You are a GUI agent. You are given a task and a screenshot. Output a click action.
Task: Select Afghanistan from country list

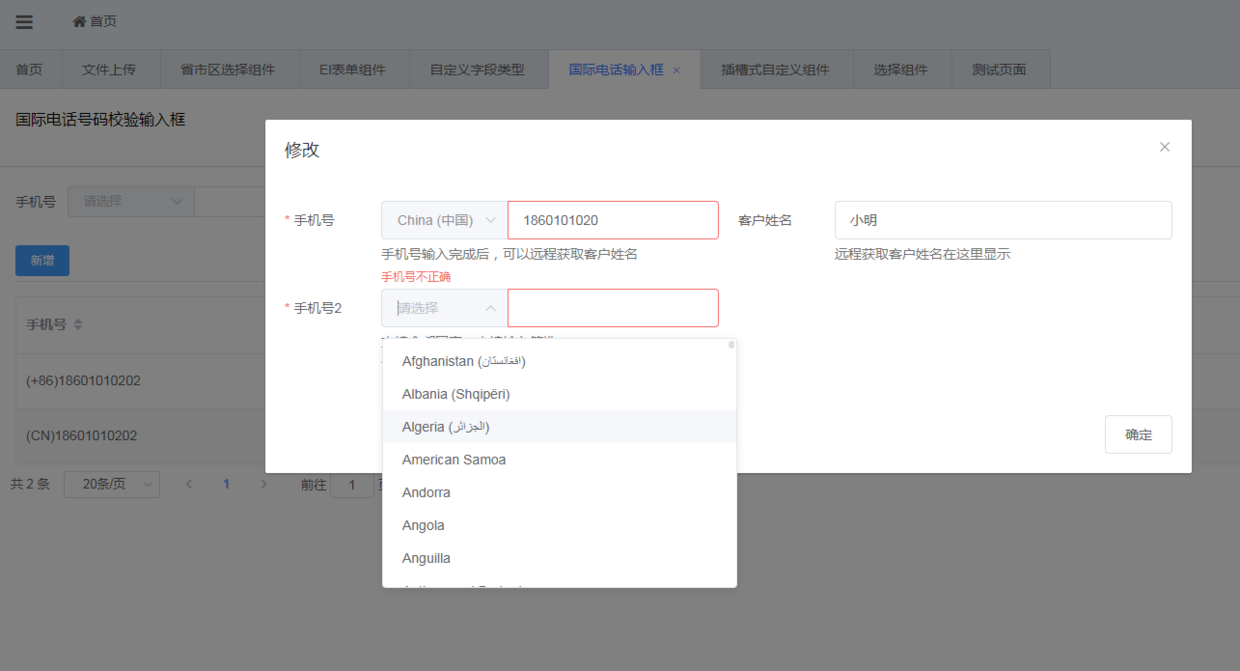pos(560,361)
